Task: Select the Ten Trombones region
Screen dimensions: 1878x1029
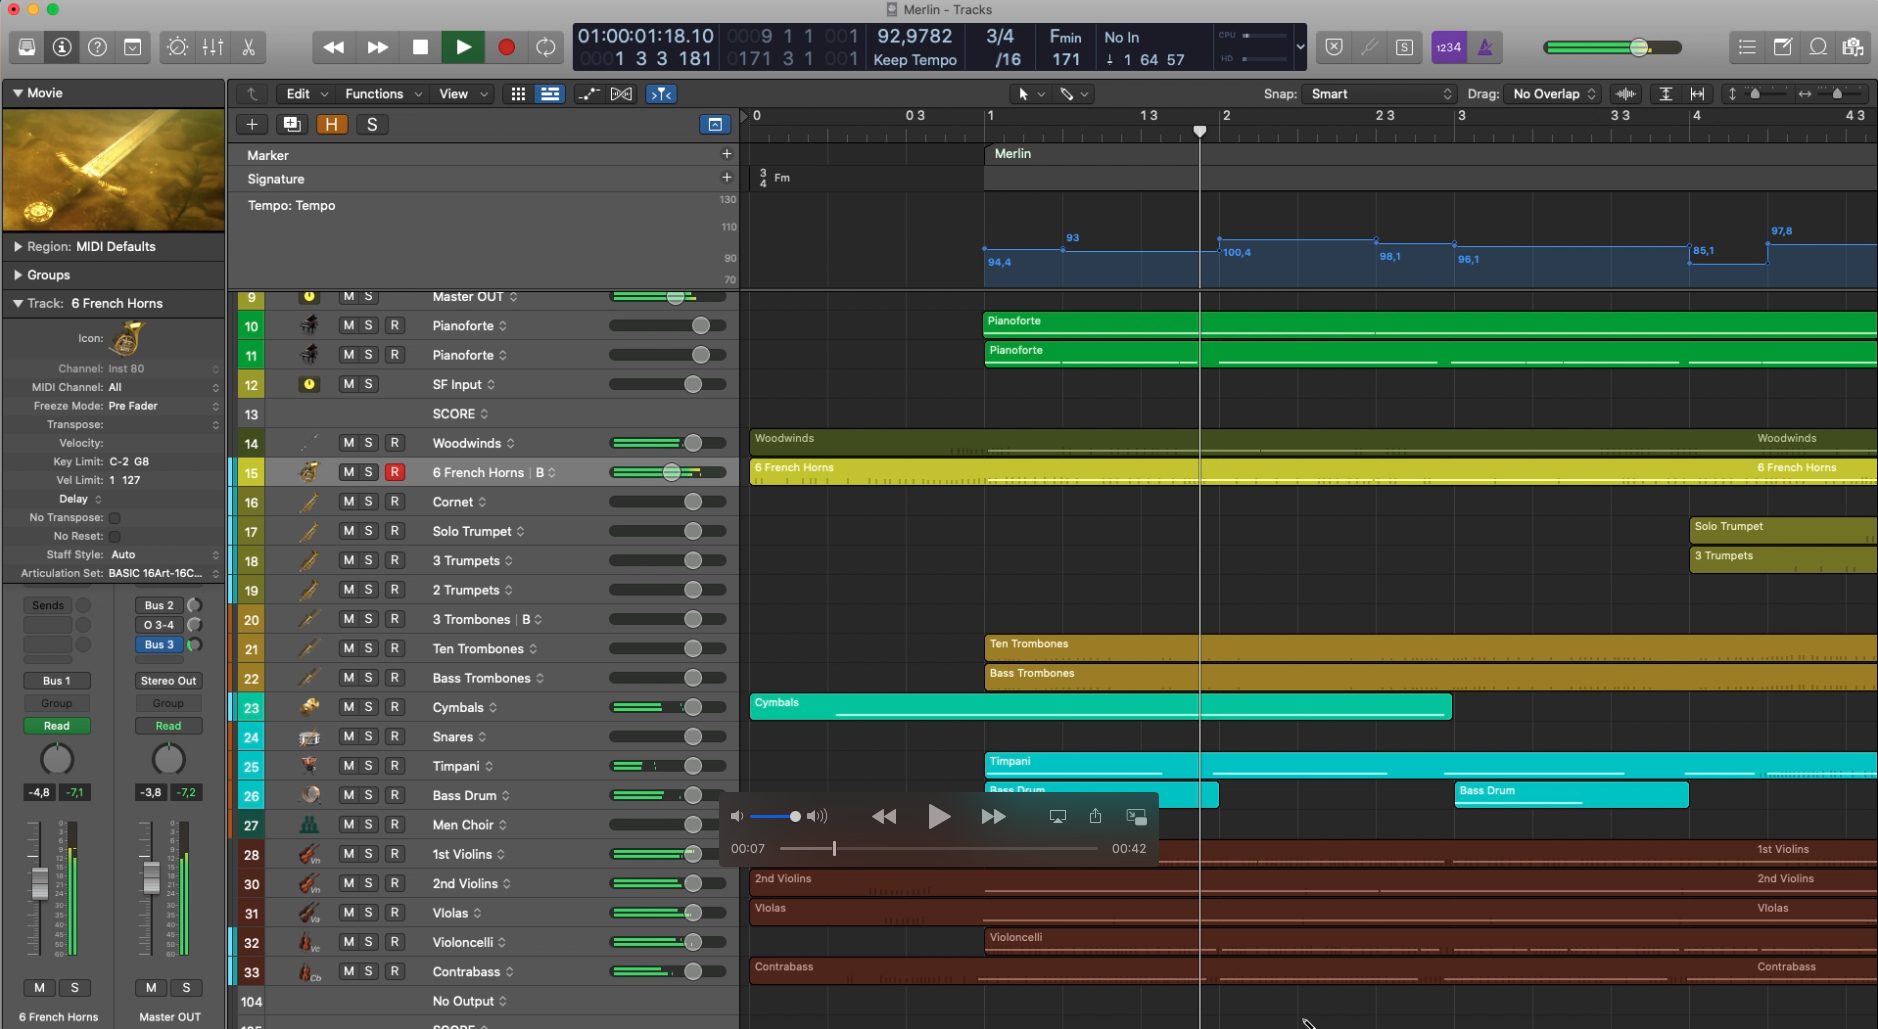Action: point(1430,648)
